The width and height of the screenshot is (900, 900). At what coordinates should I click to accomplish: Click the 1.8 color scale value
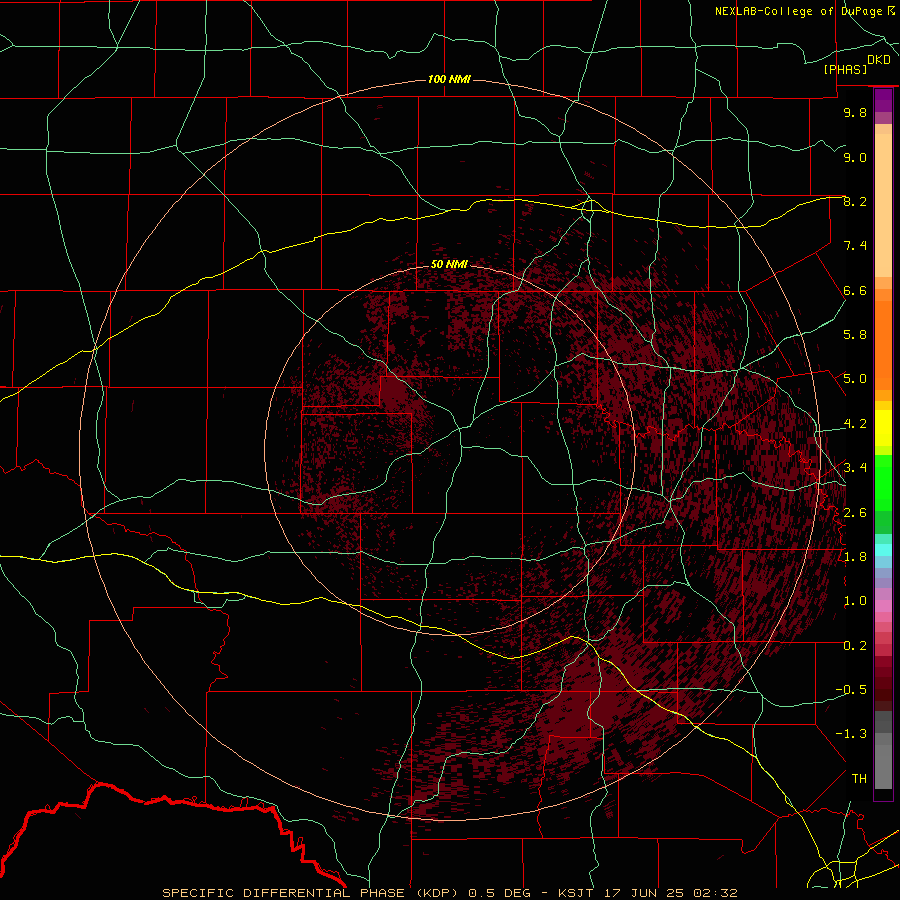pos(855,557)
